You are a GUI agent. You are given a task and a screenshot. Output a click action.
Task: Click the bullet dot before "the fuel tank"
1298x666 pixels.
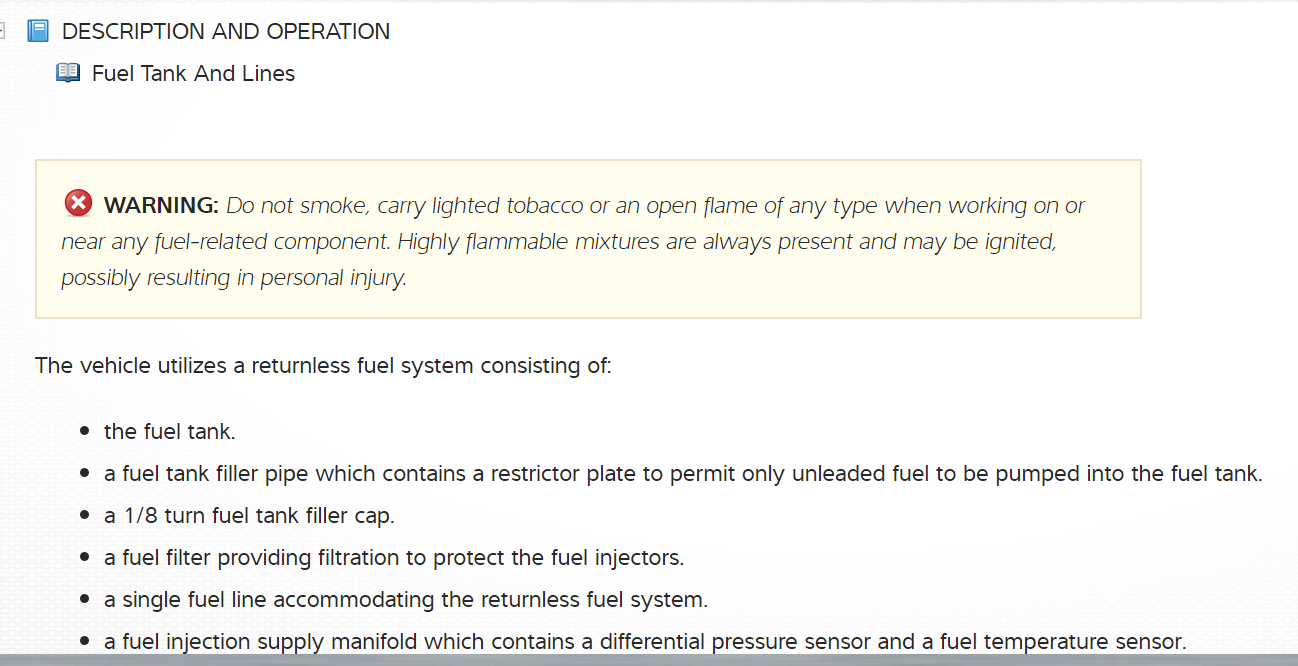85,432
